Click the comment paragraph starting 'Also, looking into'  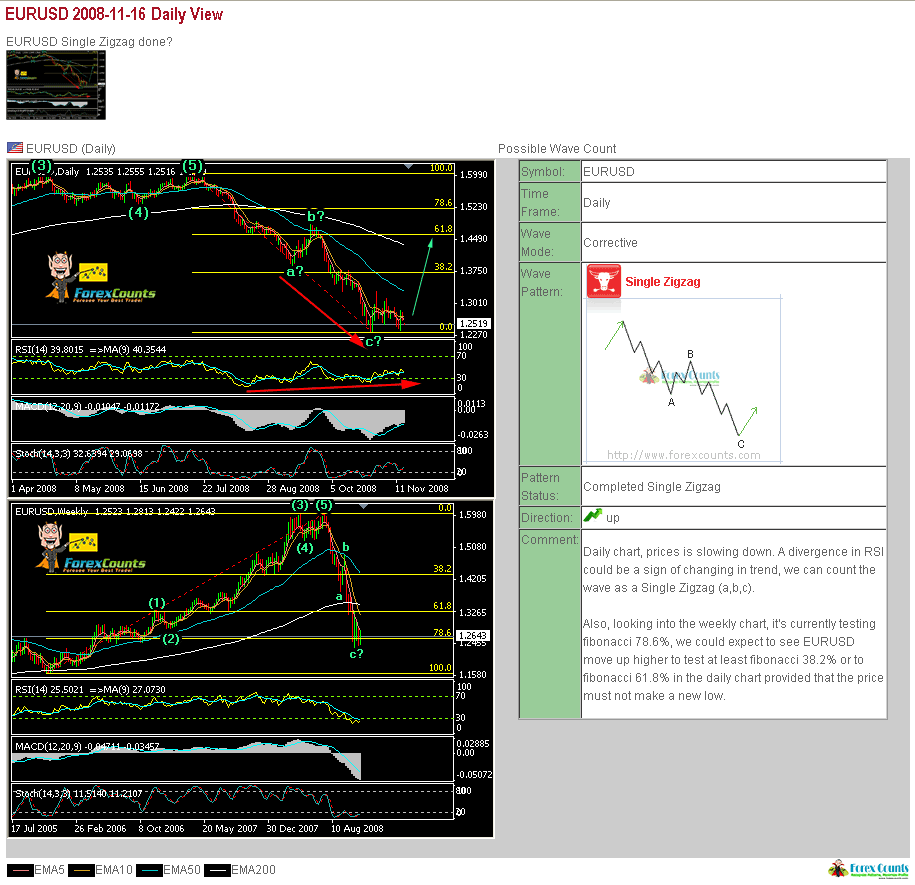(734, 660)
